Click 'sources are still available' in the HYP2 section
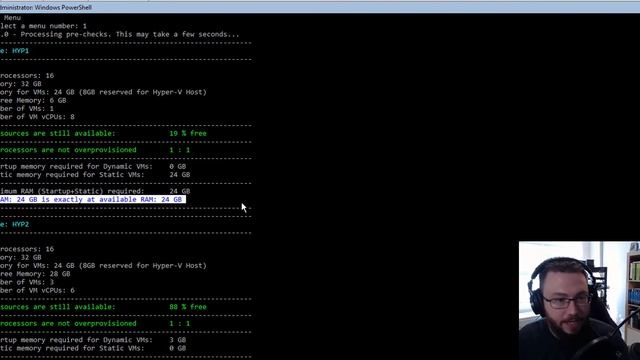The width and height of the screenshot is (640, 360). tap(58, 307)
